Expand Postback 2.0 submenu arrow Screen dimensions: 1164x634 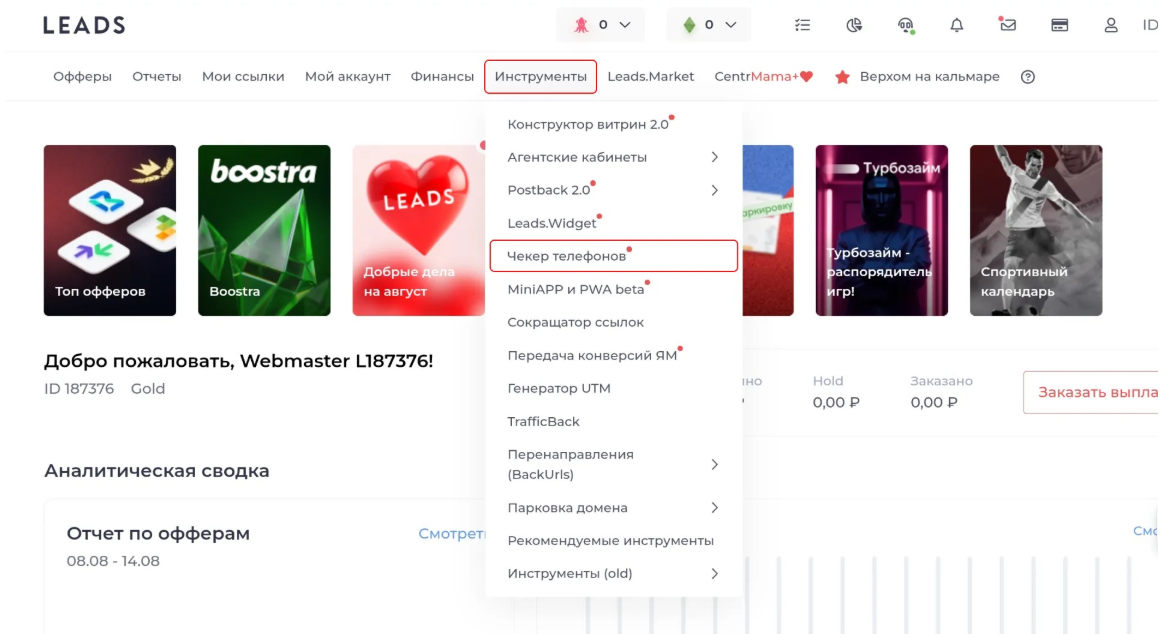[x=714, y=190]
